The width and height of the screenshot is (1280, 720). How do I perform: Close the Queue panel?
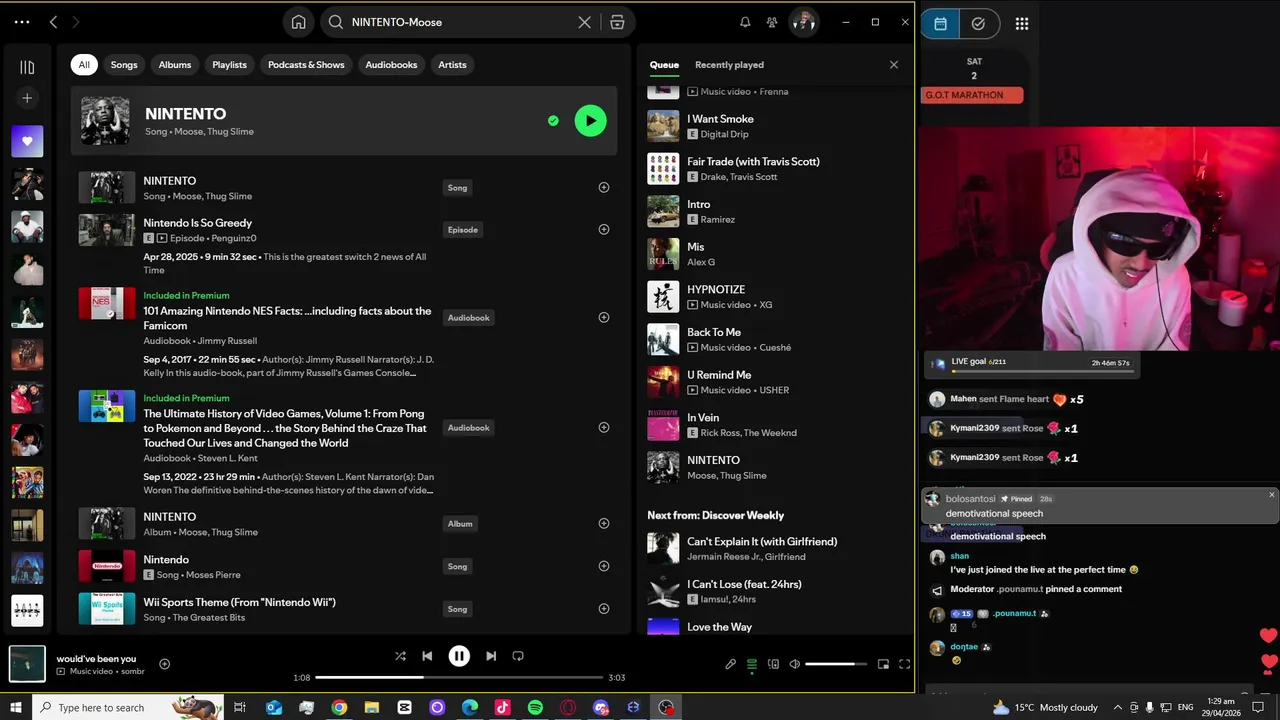(893, 65)
